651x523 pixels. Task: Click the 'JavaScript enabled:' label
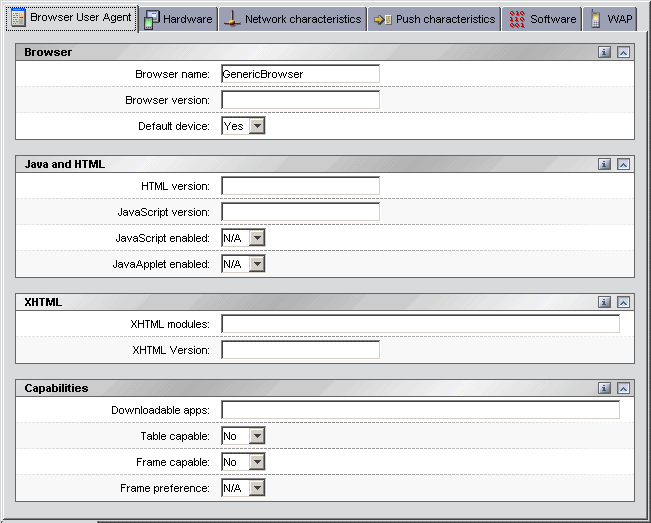click(162, 238)
